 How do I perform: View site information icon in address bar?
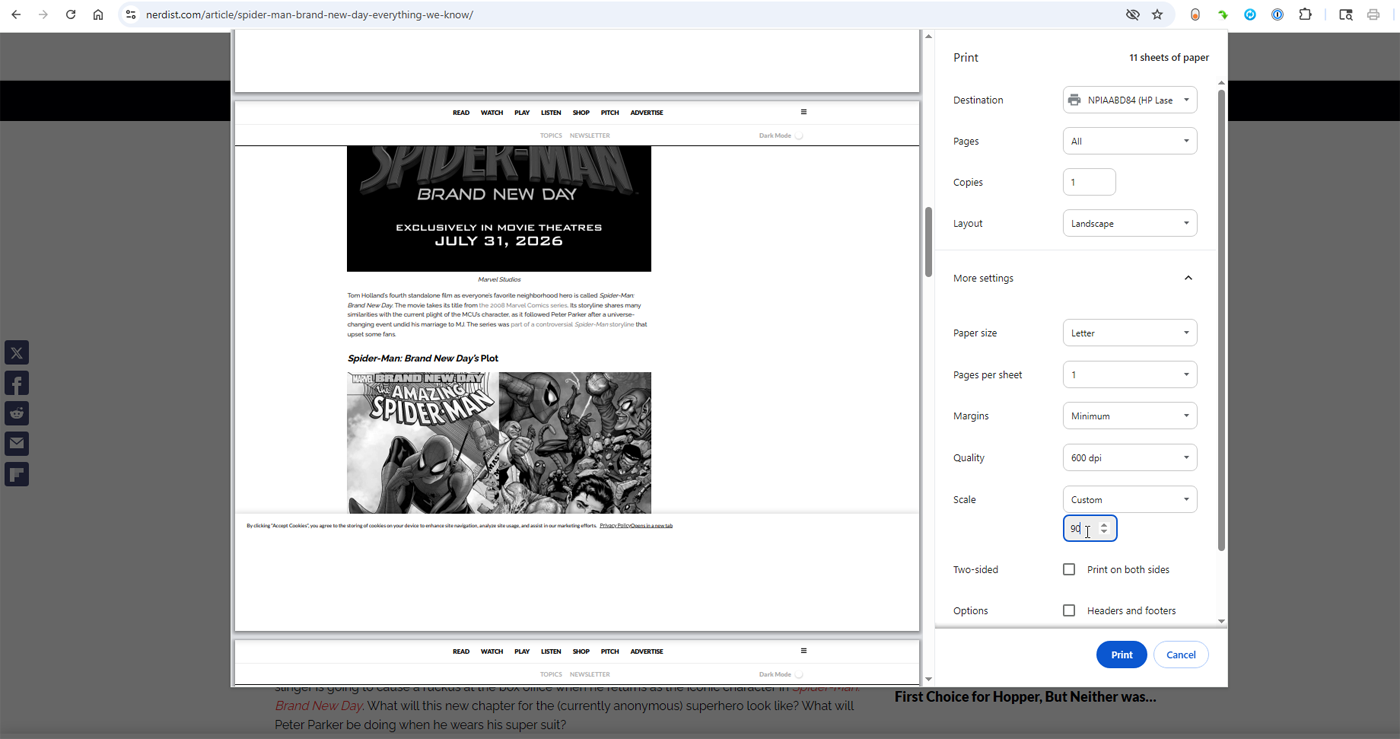(130, 15)
